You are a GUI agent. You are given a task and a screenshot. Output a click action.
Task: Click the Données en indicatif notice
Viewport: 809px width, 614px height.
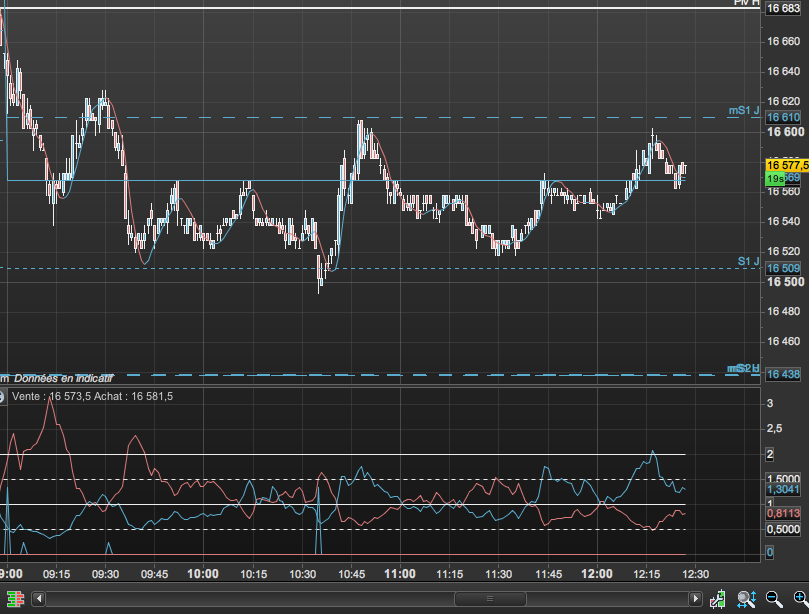[63, 379]
